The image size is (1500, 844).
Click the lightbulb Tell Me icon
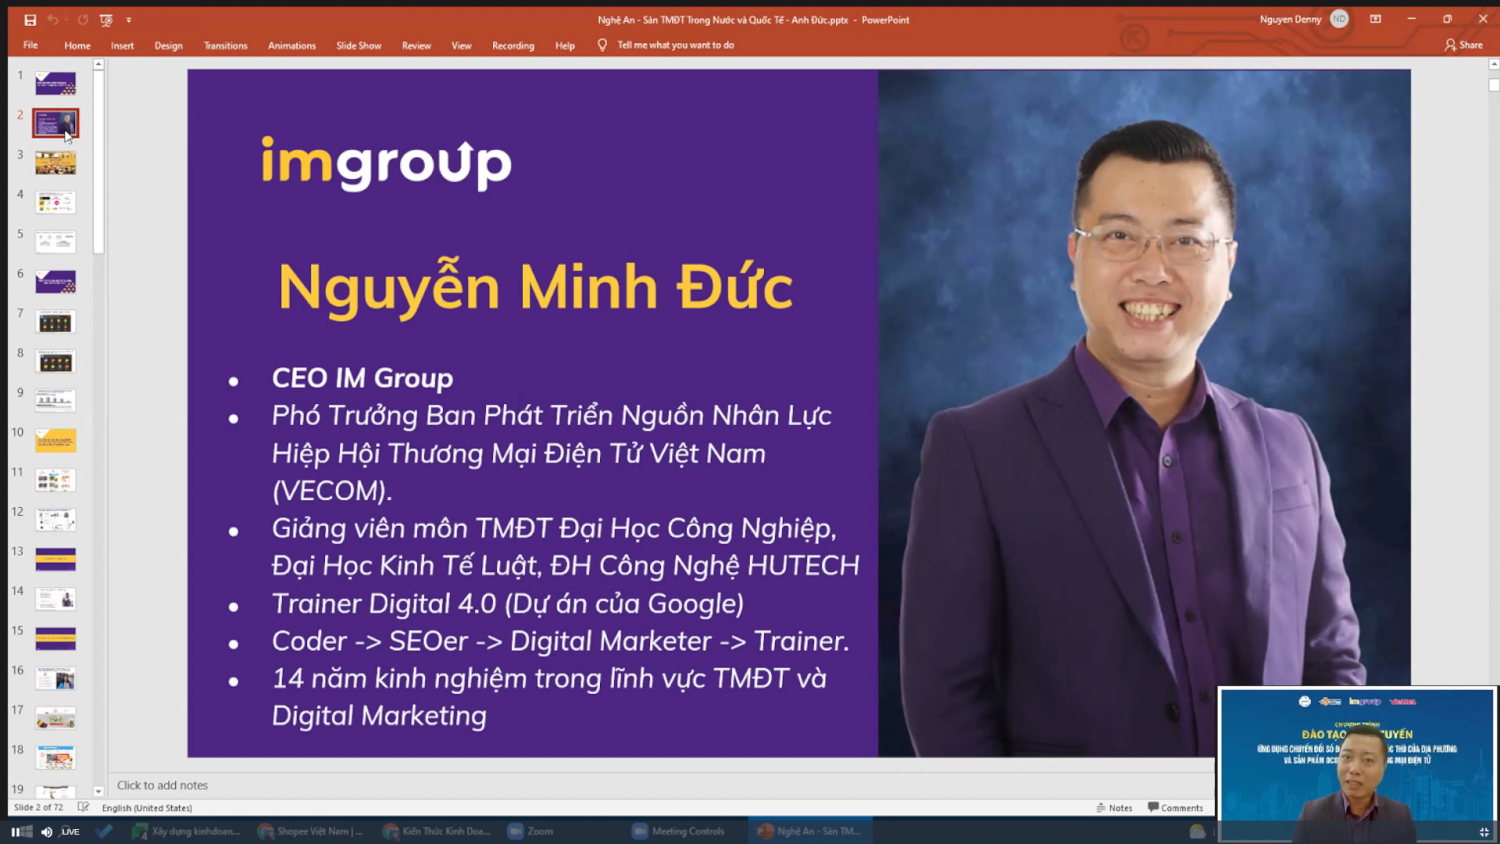tap(602, 45)
